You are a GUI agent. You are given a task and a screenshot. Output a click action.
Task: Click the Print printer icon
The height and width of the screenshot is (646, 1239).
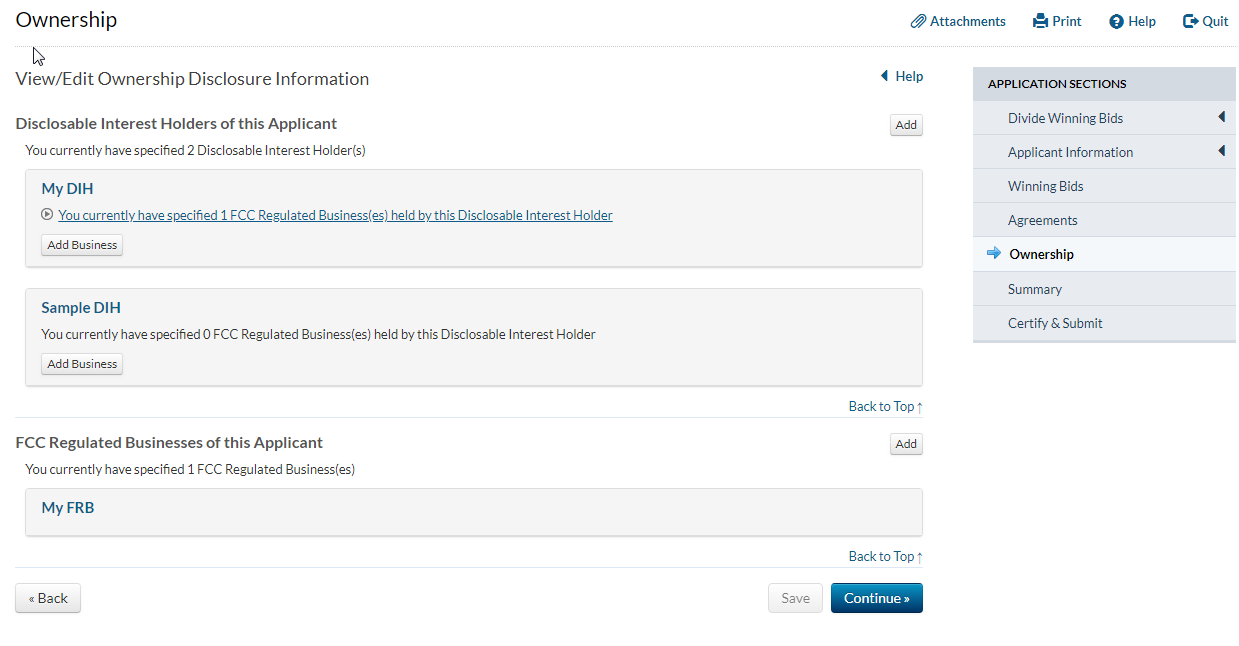(x=1040, y=21)
